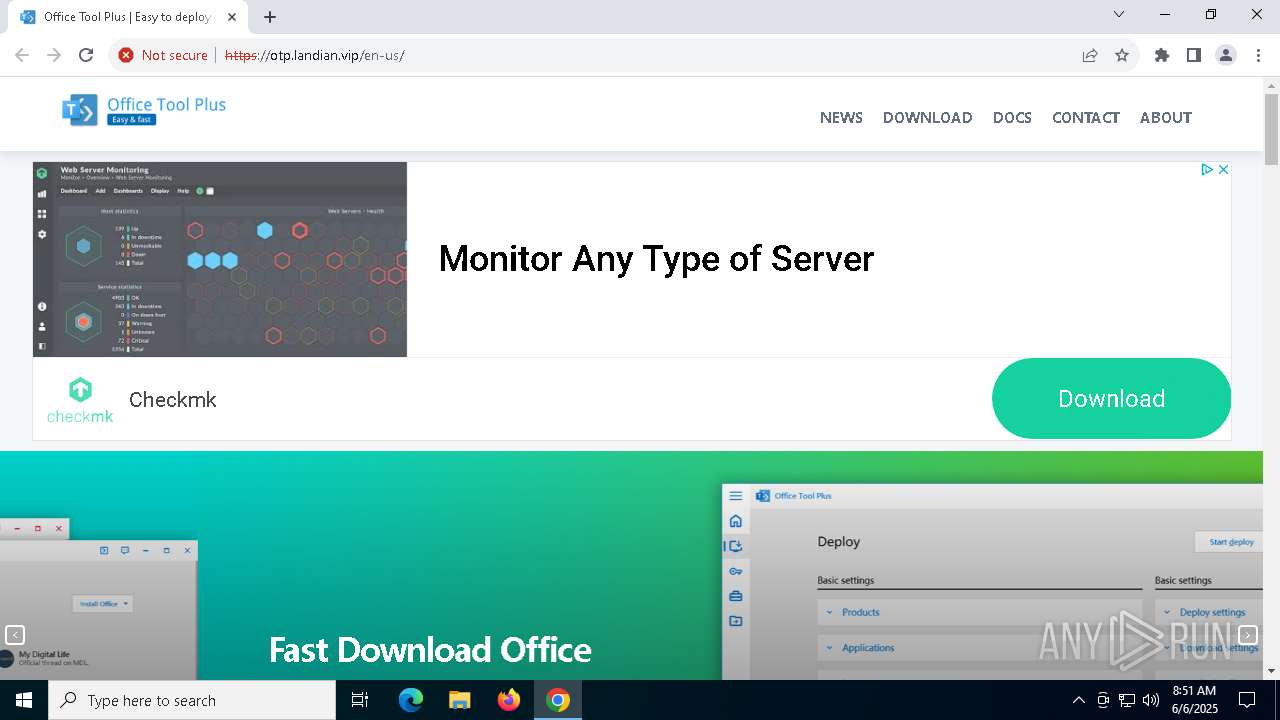1280x720 pixels.
Task: Click the hamburger menu in Office Tool Plus preview
Action: (x=736, y=496)
